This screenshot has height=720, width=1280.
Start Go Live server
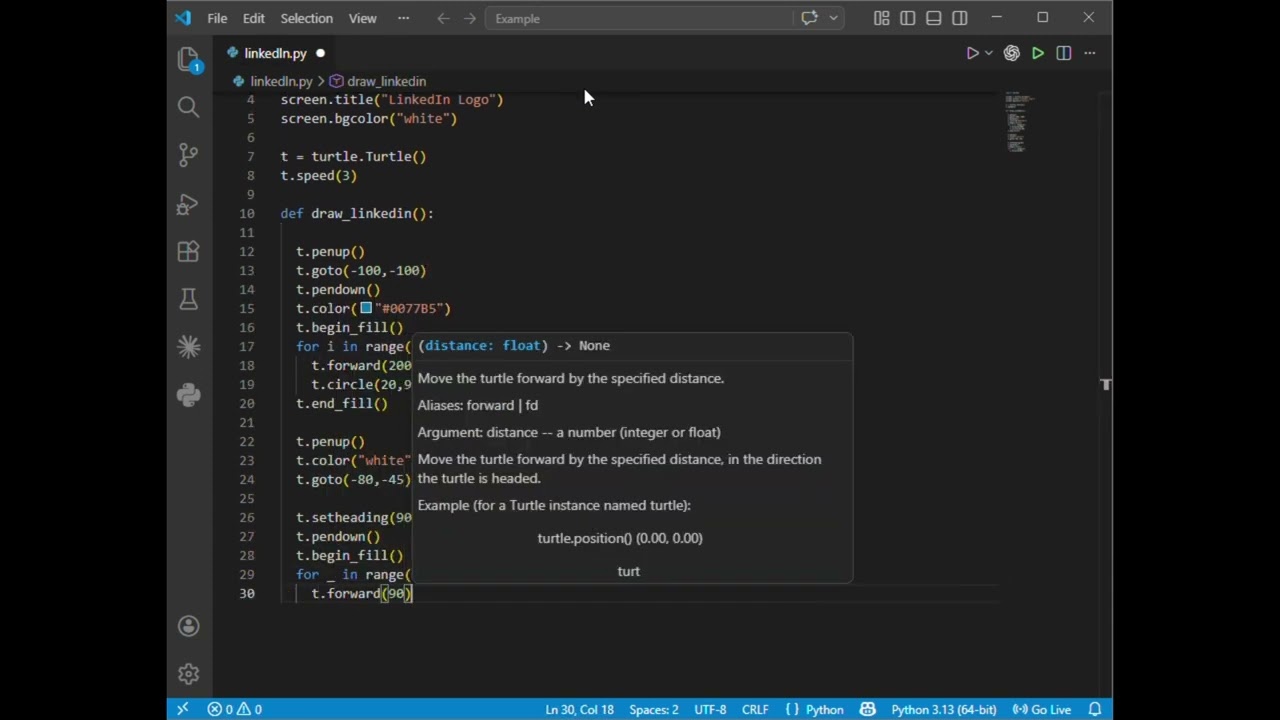pos(1042,709)
